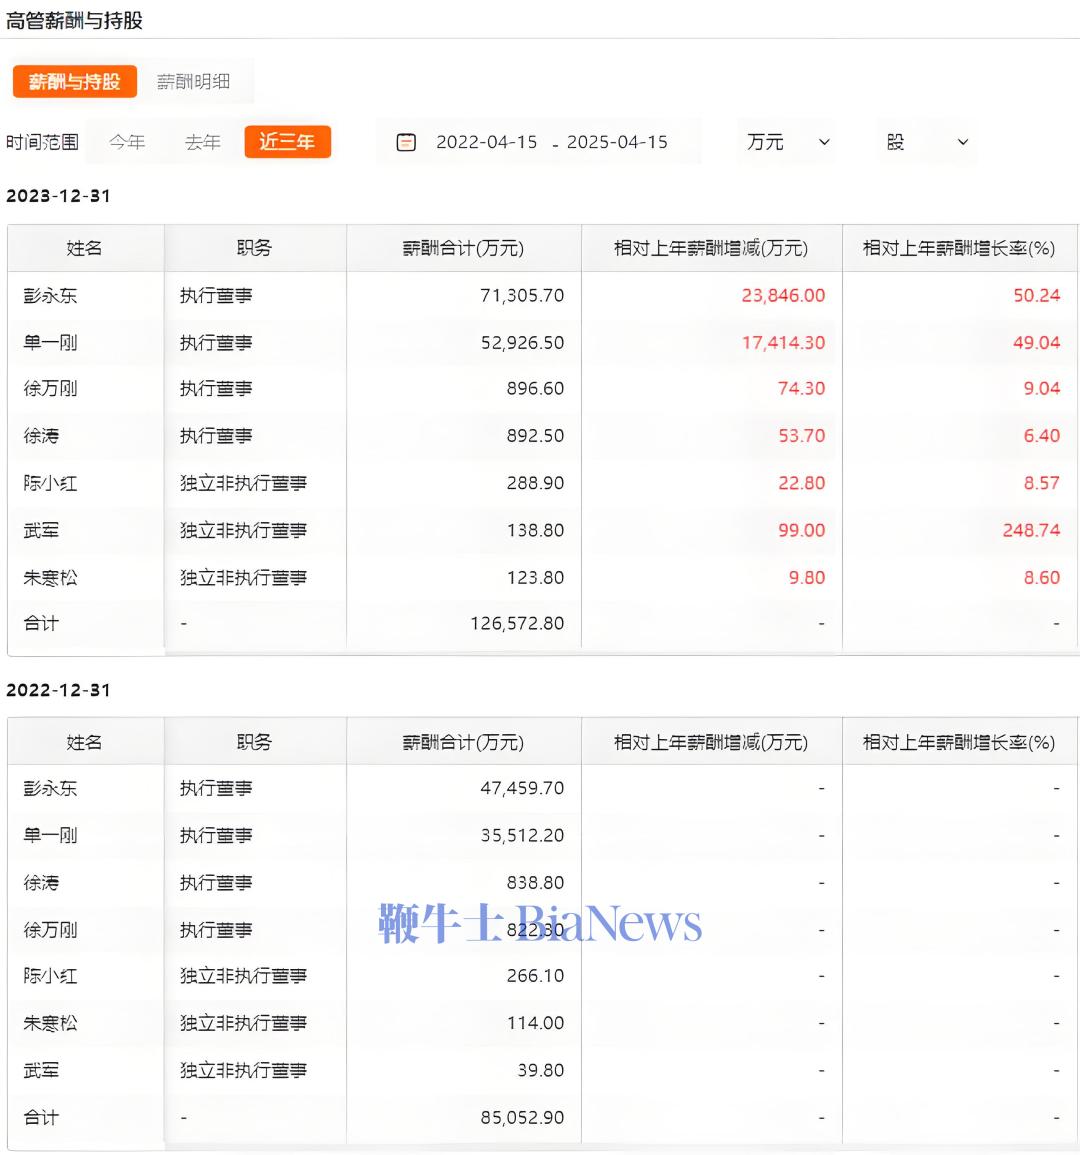Click the salary value 39.80

coord(541,1070)
